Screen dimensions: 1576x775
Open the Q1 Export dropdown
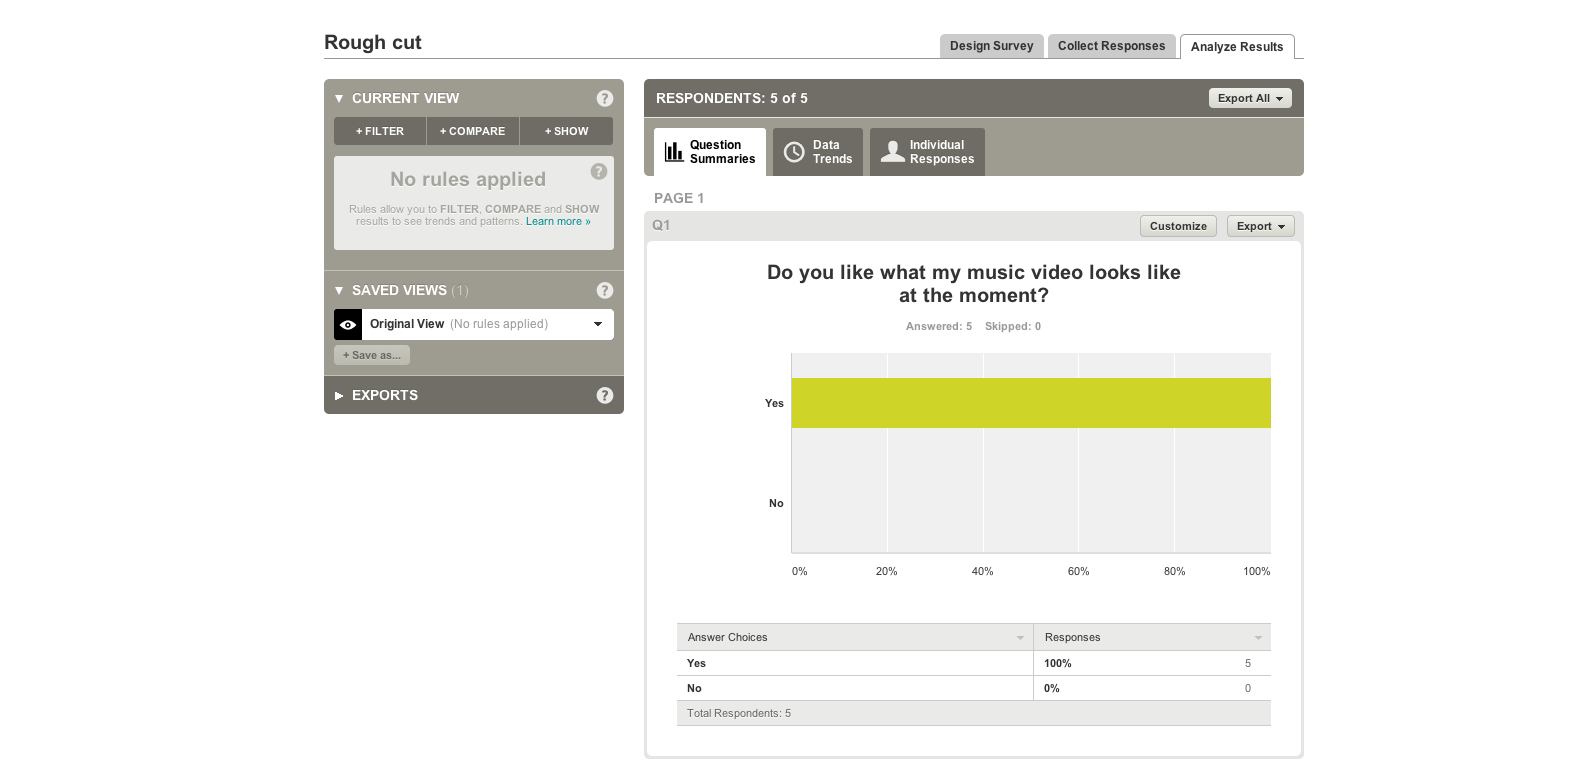pyautogui.click(x=1260, y=226)
